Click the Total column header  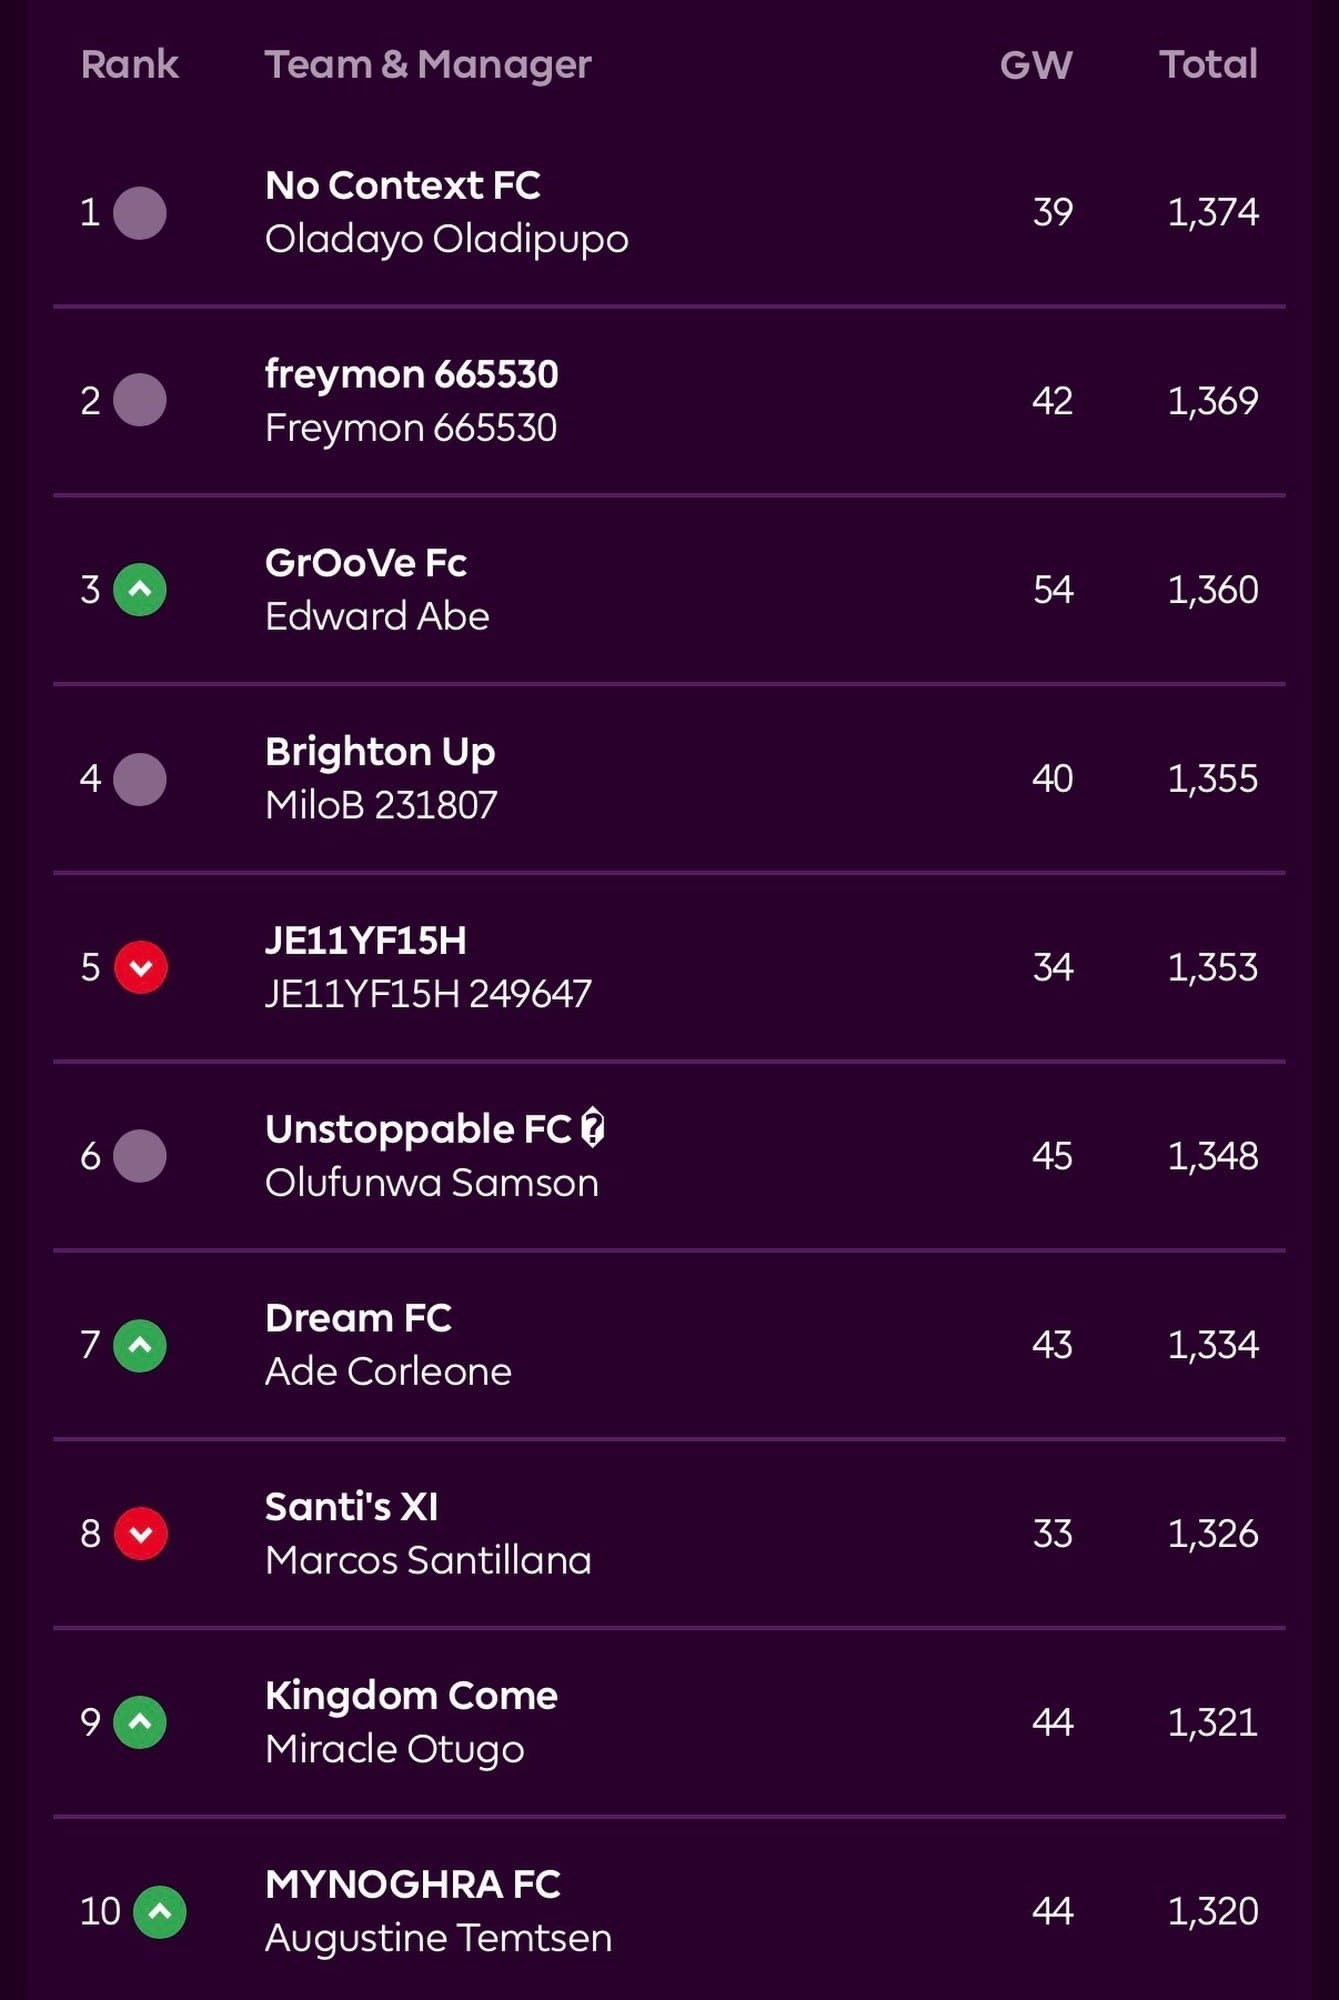coord(1207,64)
